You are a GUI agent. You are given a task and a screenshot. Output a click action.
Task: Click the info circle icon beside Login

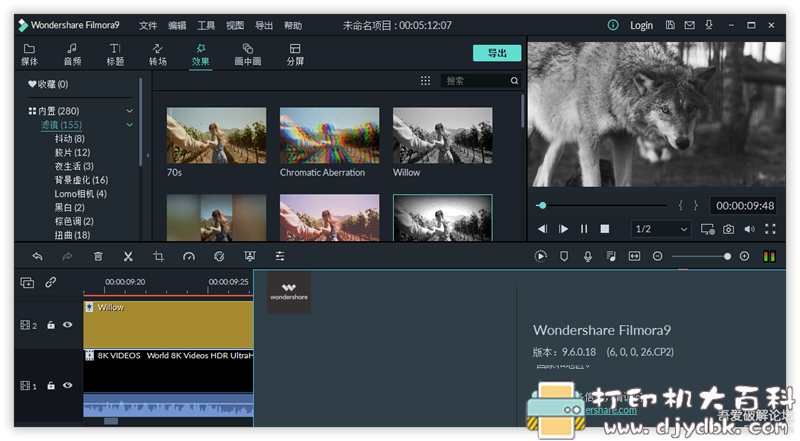[x=613, y=25]
